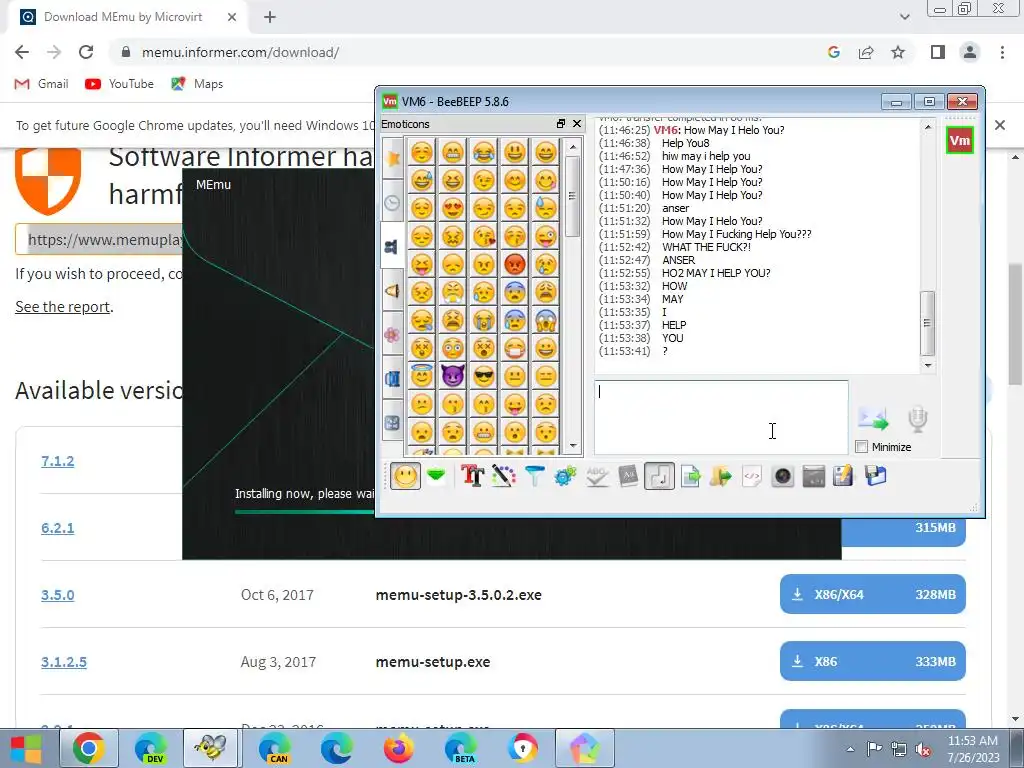
Task: Focus the BeeBEEP message input box
Action: point(721,417)
